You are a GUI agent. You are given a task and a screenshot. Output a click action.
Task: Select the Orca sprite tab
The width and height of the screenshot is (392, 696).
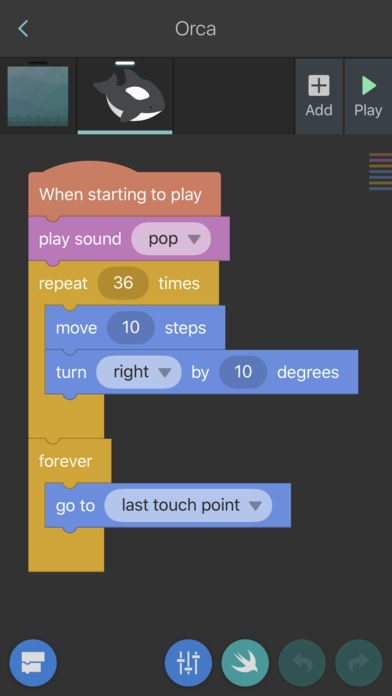coord(125,96)
